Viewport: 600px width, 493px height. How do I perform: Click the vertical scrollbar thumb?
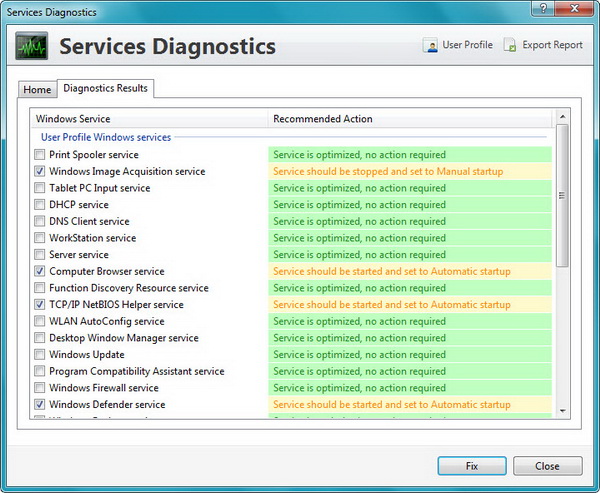tap(562, 196)
